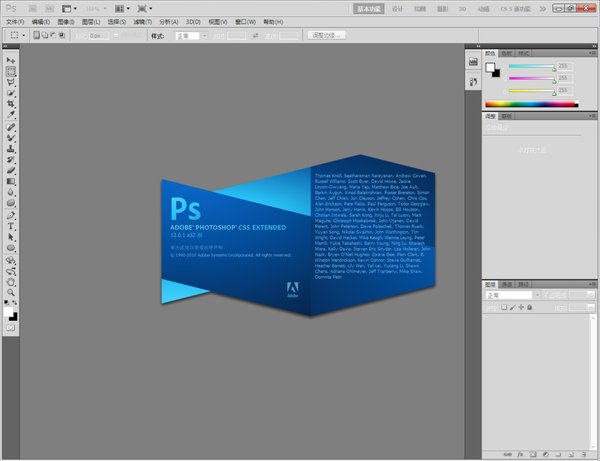Select the Clone Stamp tool
The image size is (600, 461).
tap(11, 149)
